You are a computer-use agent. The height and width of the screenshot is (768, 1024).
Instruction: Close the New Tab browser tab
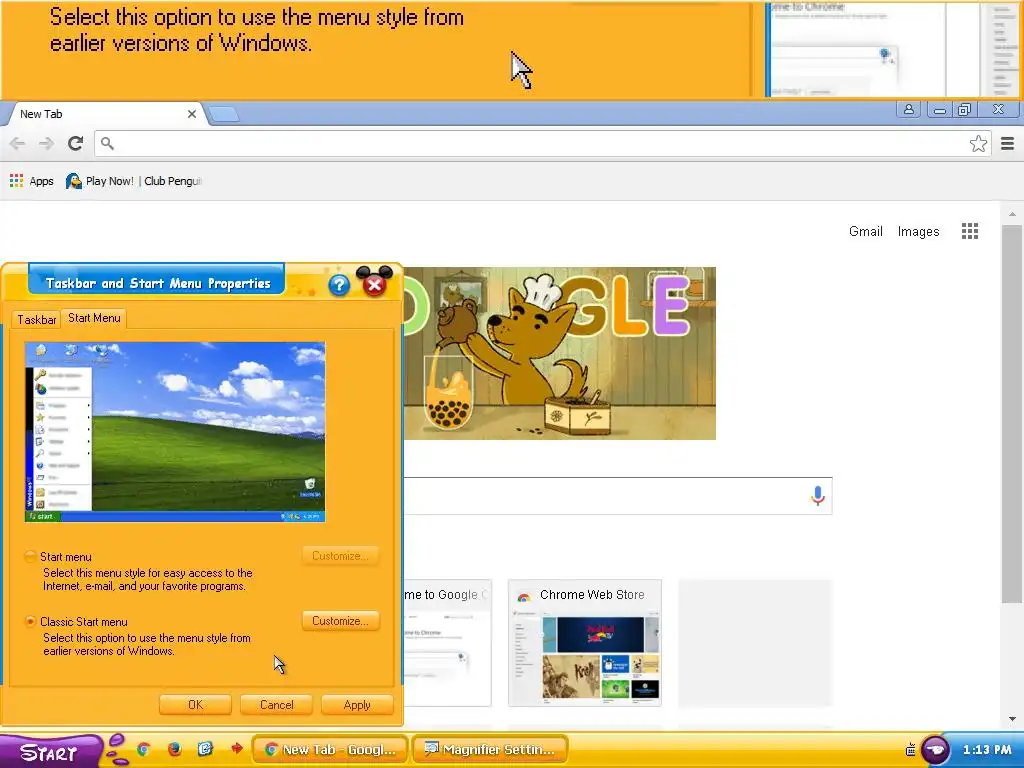pos(192,114)
